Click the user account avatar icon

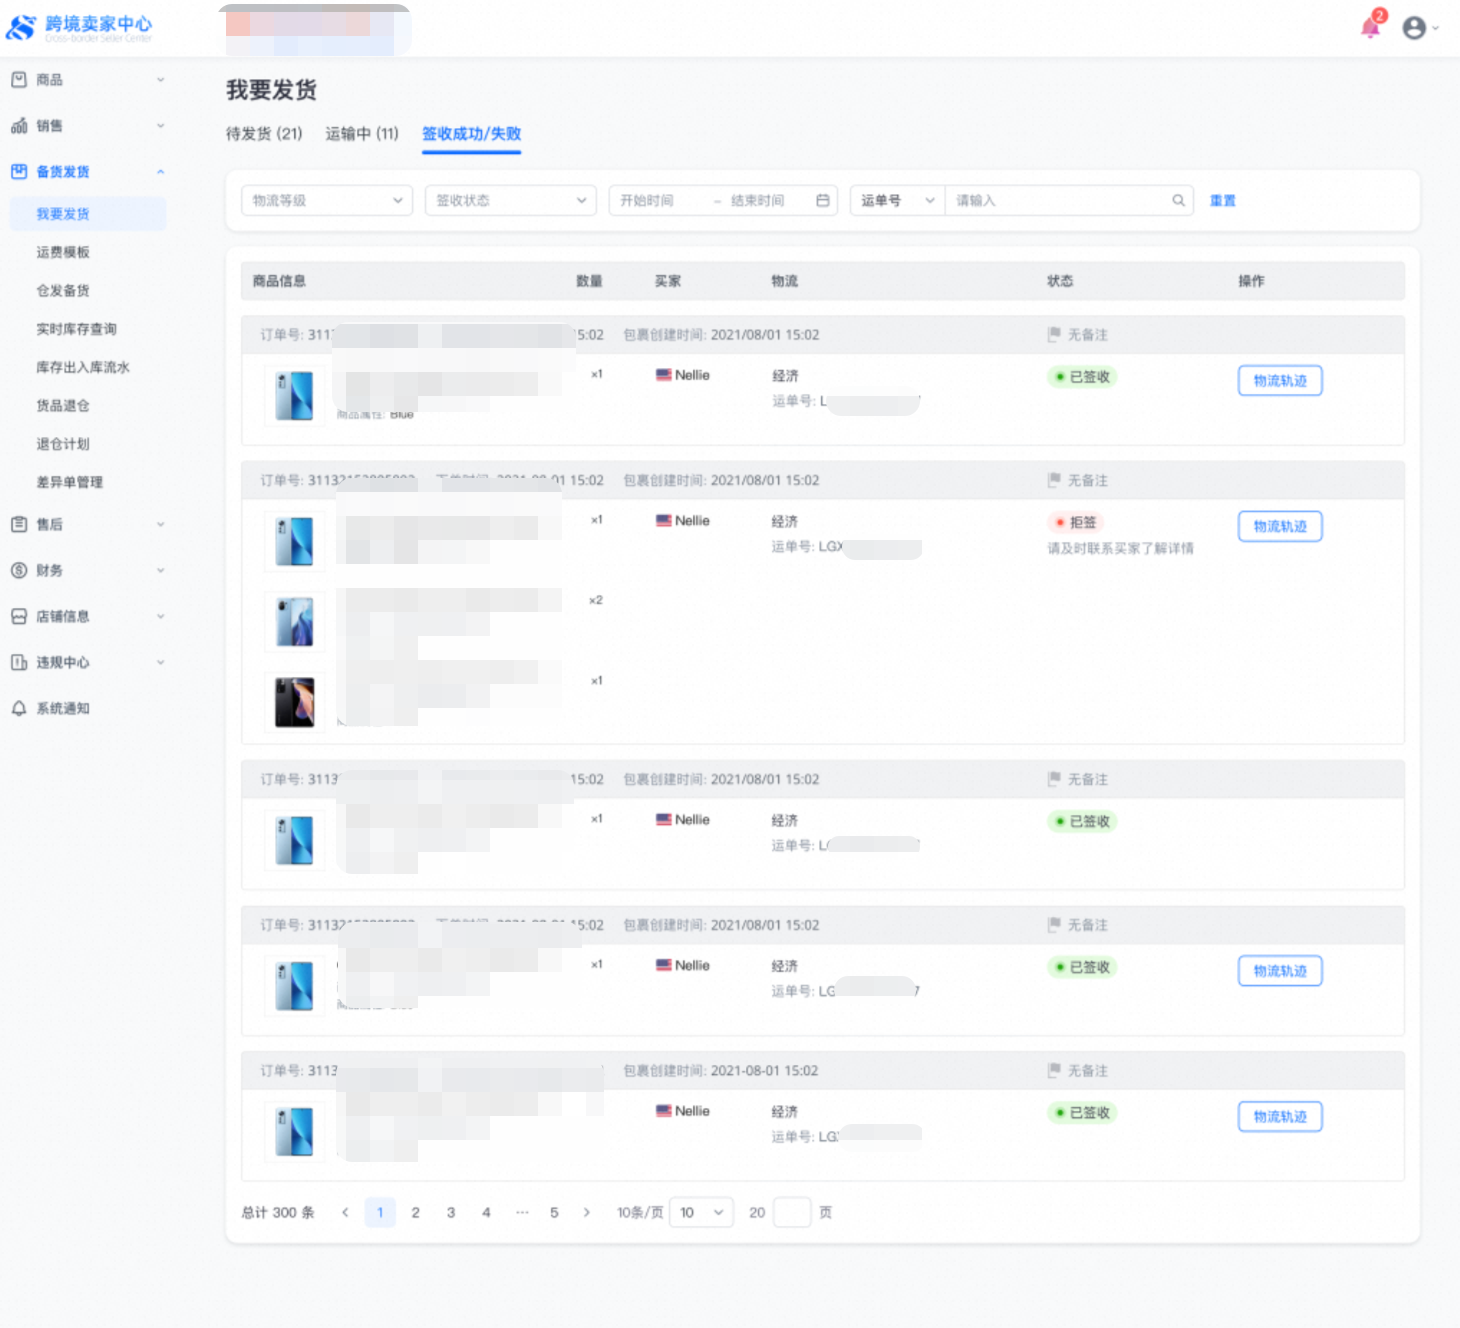(1414, 28)
